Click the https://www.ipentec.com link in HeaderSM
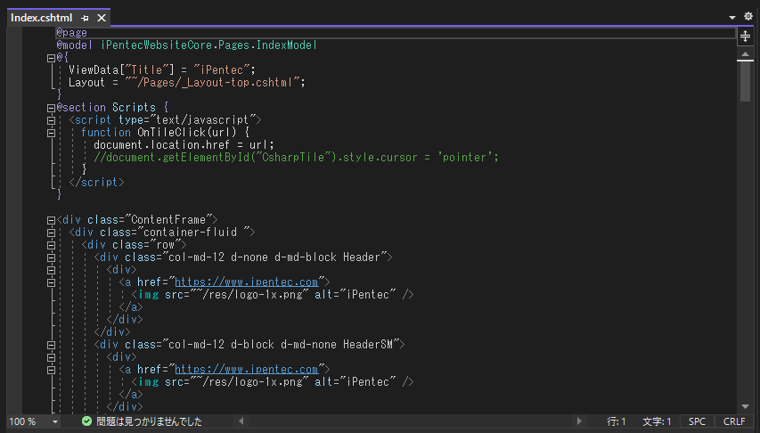The height and width of the screenshot is (433, 760). (246, 369)
